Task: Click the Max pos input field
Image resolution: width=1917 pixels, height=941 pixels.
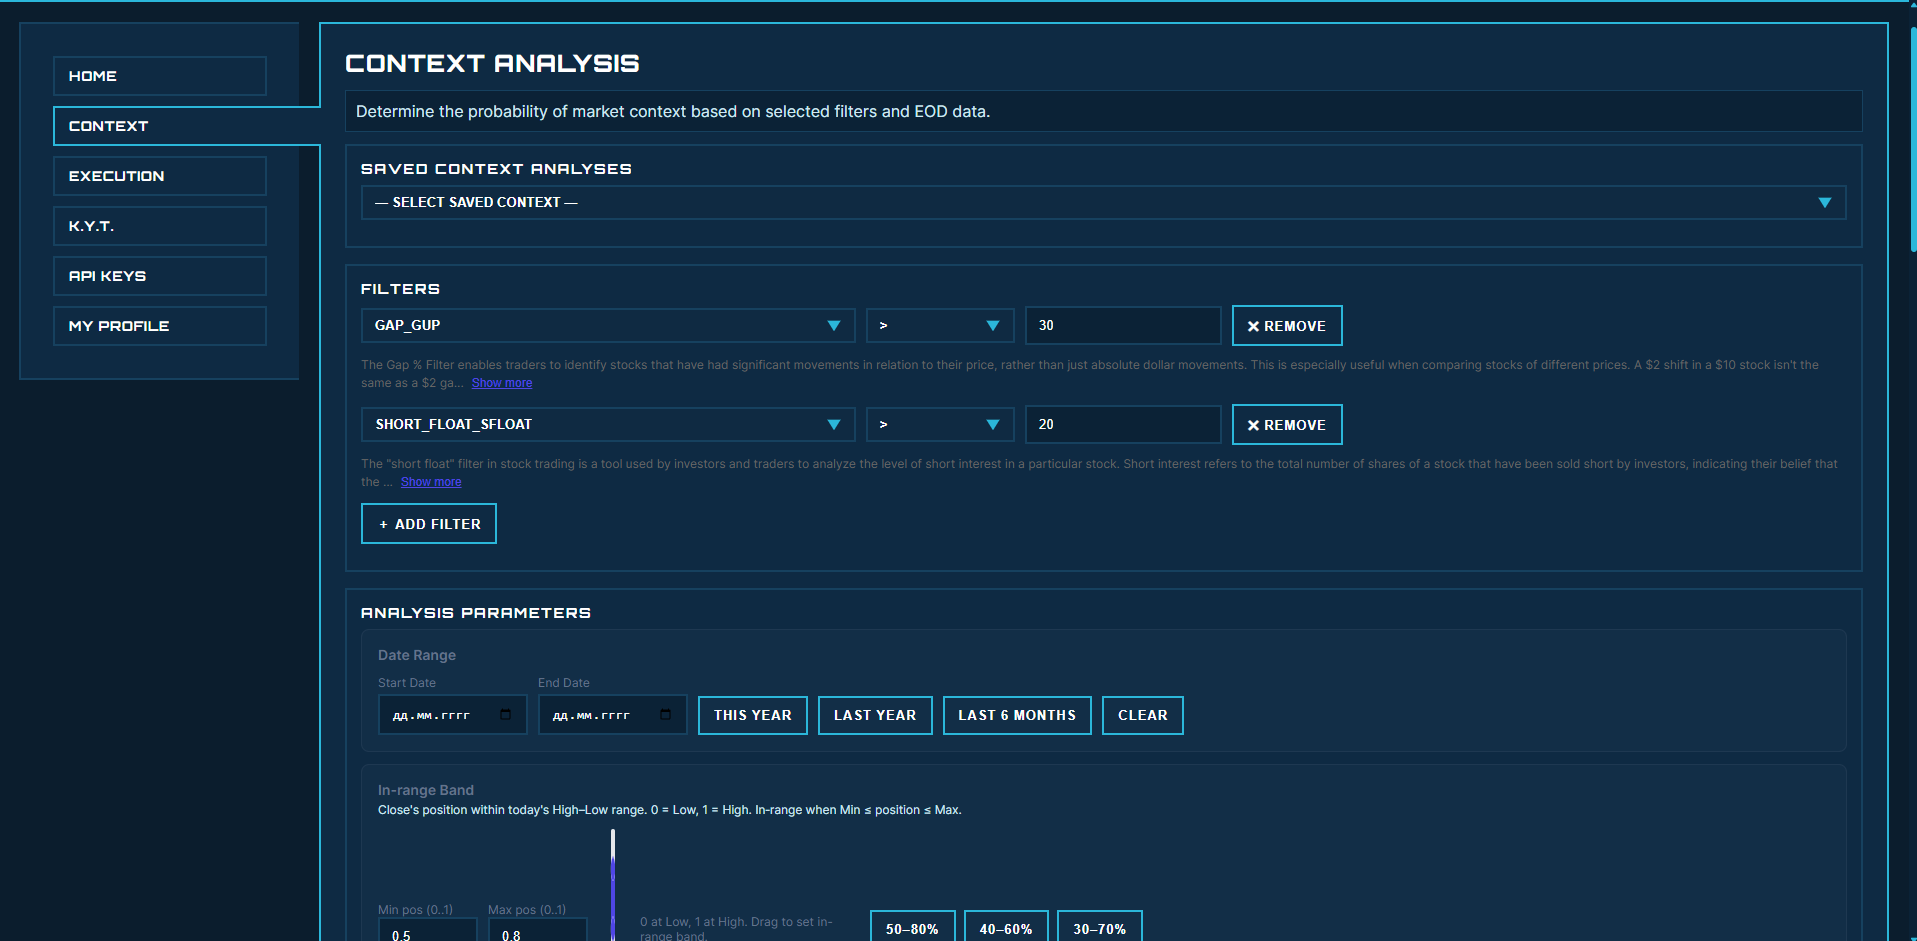Action: (538, 931)
